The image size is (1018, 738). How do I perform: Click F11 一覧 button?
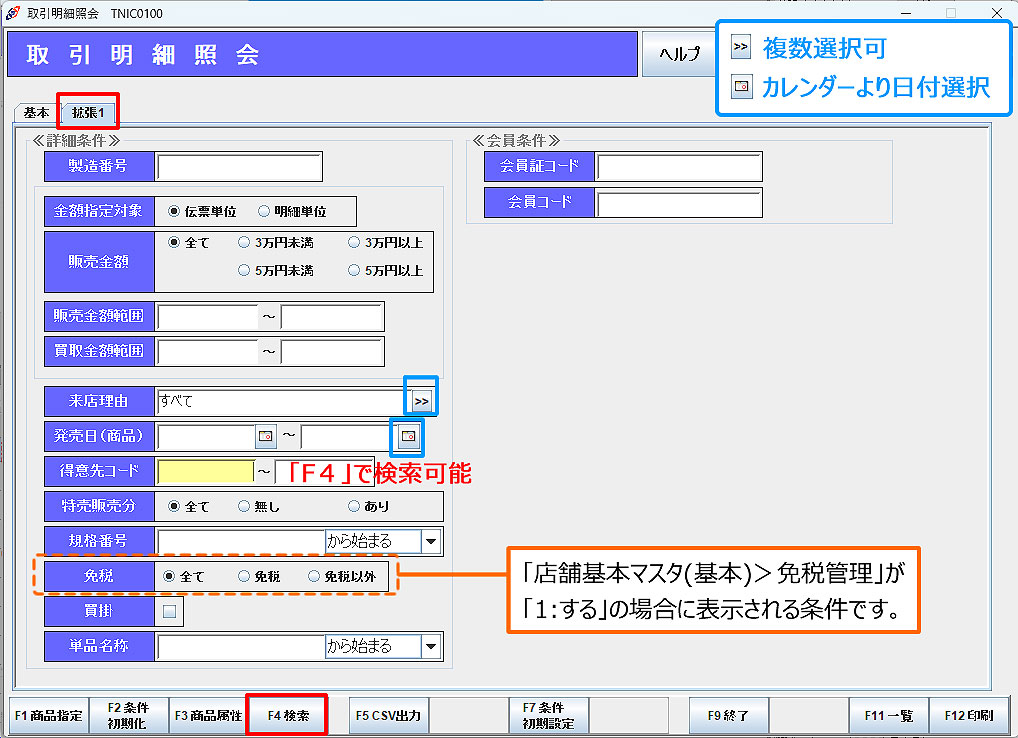[x=888, y=715]
